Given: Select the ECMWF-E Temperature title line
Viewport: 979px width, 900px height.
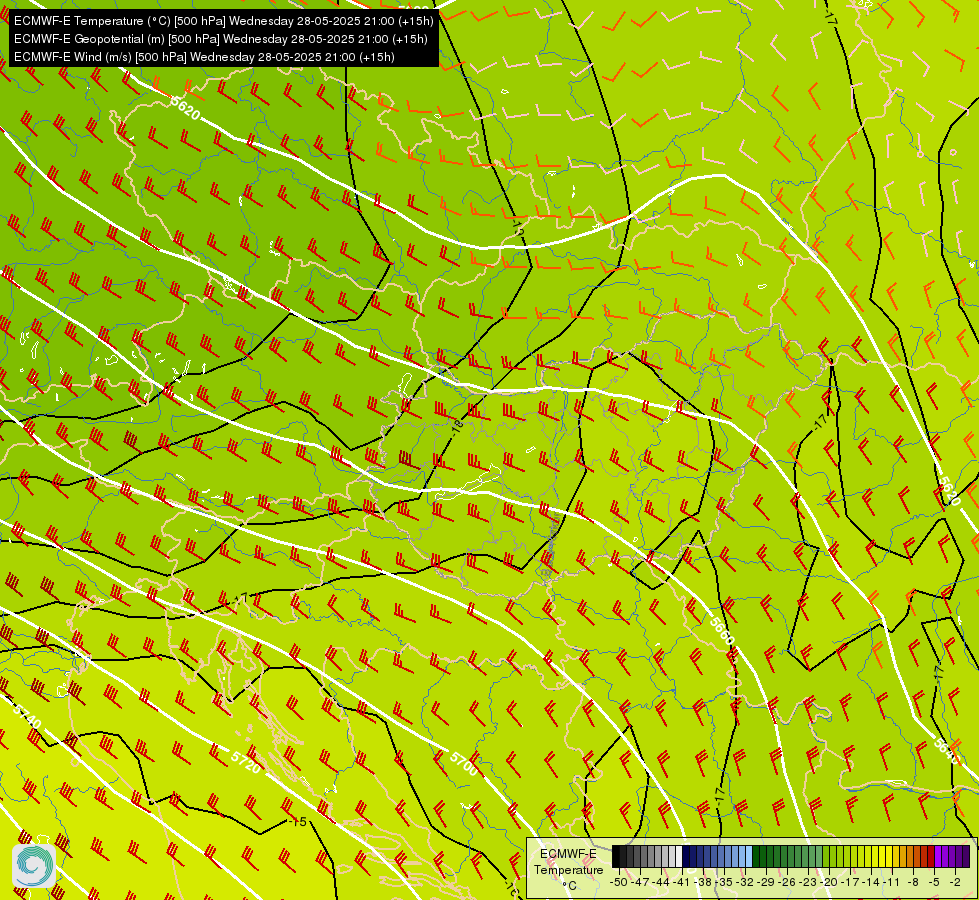Looking at the screenshot, I should pyautogui.click(x=224, y=21).
